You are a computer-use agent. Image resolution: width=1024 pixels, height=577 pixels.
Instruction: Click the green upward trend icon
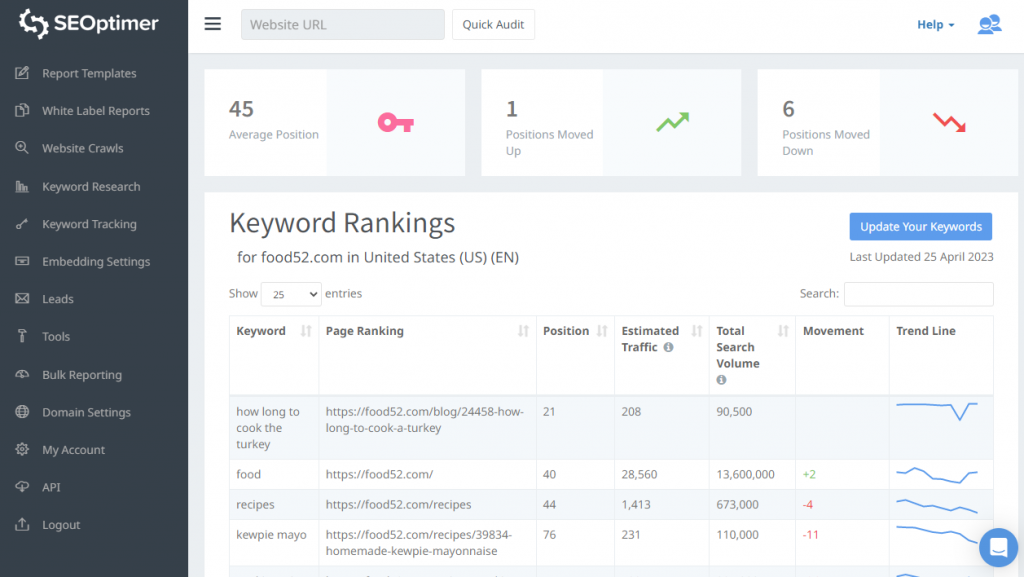click(x=672, y=122)
